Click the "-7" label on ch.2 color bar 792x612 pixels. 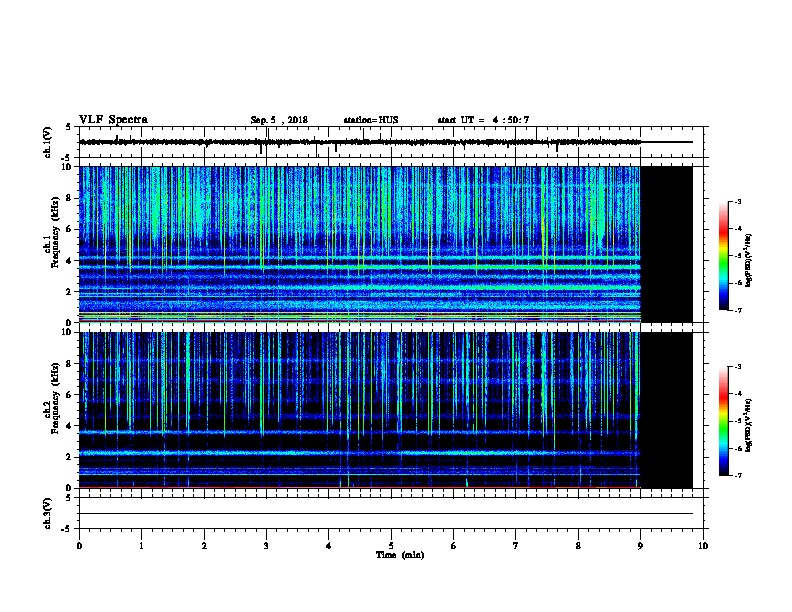[737, 475]
